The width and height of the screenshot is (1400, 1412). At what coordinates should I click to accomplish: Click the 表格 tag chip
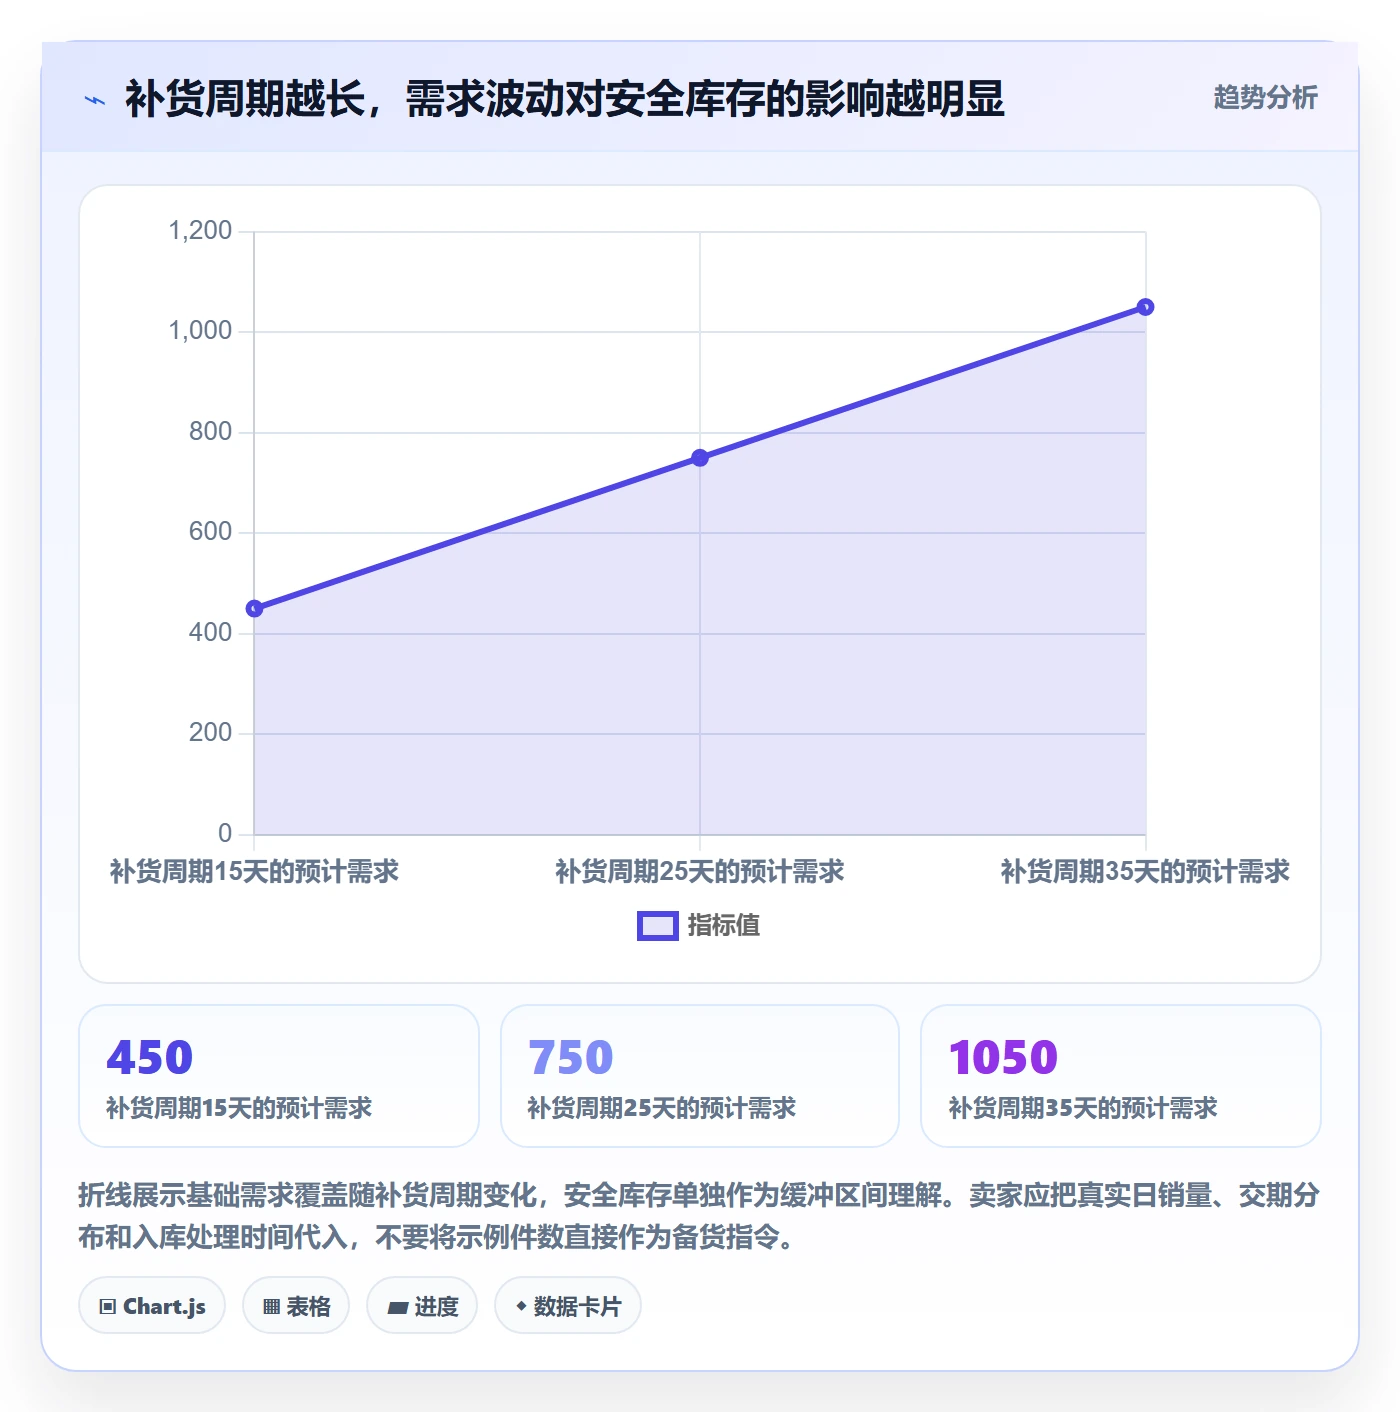[x=296, y=1305]
